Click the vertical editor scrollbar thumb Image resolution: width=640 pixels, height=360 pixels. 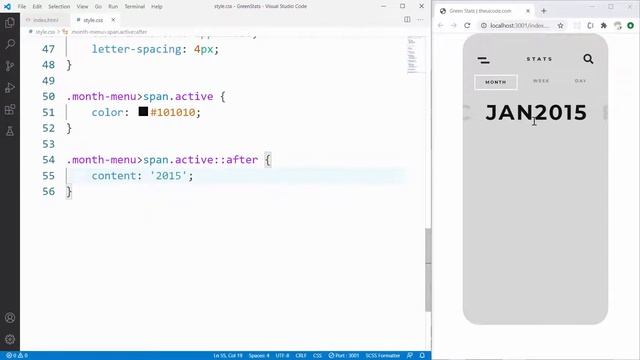coord(428,270)
